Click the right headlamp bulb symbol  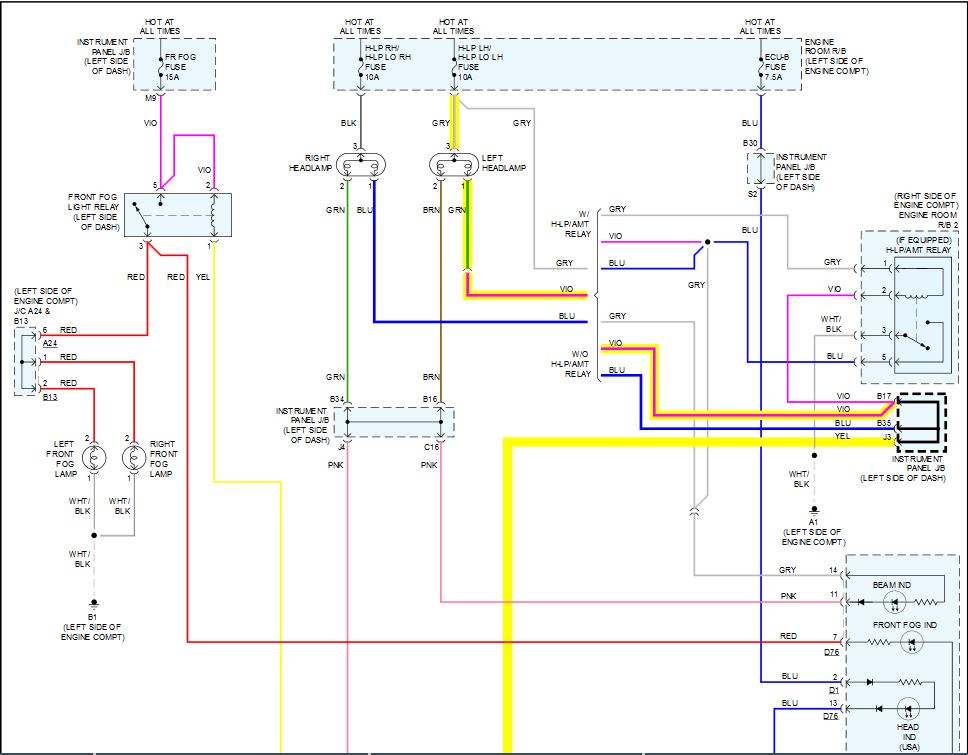364,166
